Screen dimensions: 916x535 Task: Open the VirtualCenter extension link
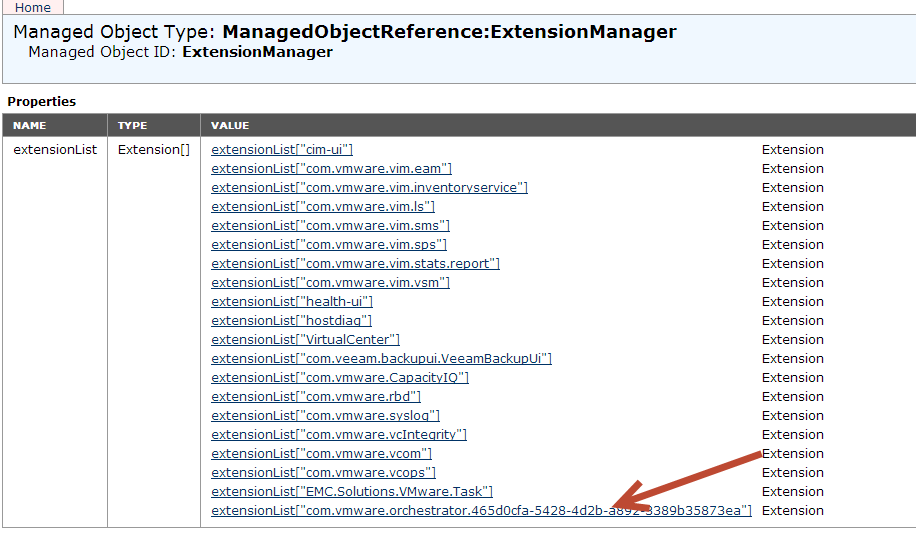click(x=306, y=339)
